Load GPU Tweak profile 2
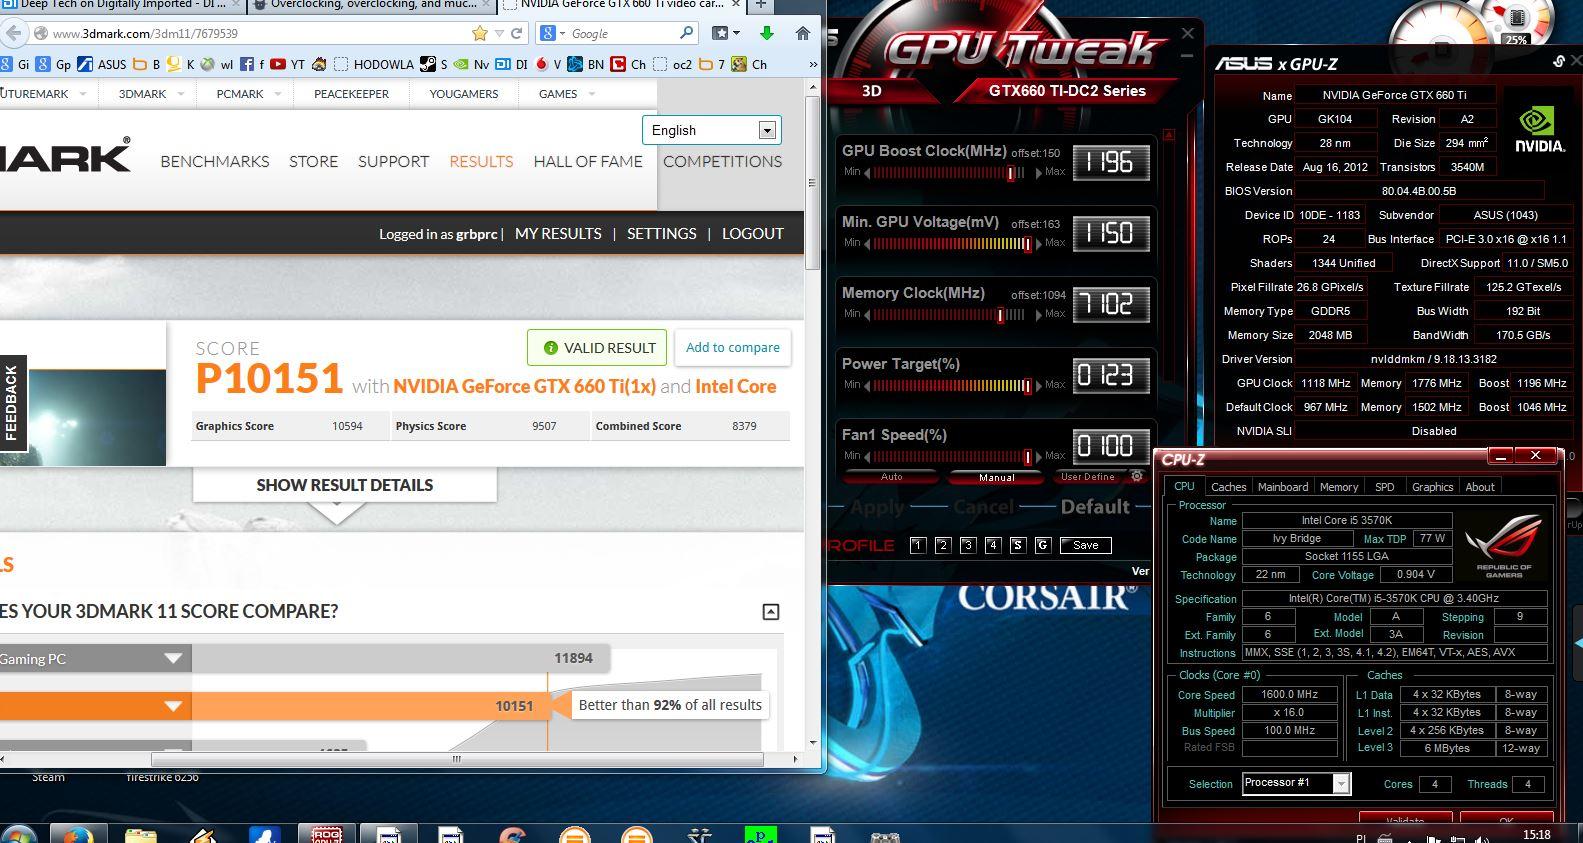 [943, 545]
